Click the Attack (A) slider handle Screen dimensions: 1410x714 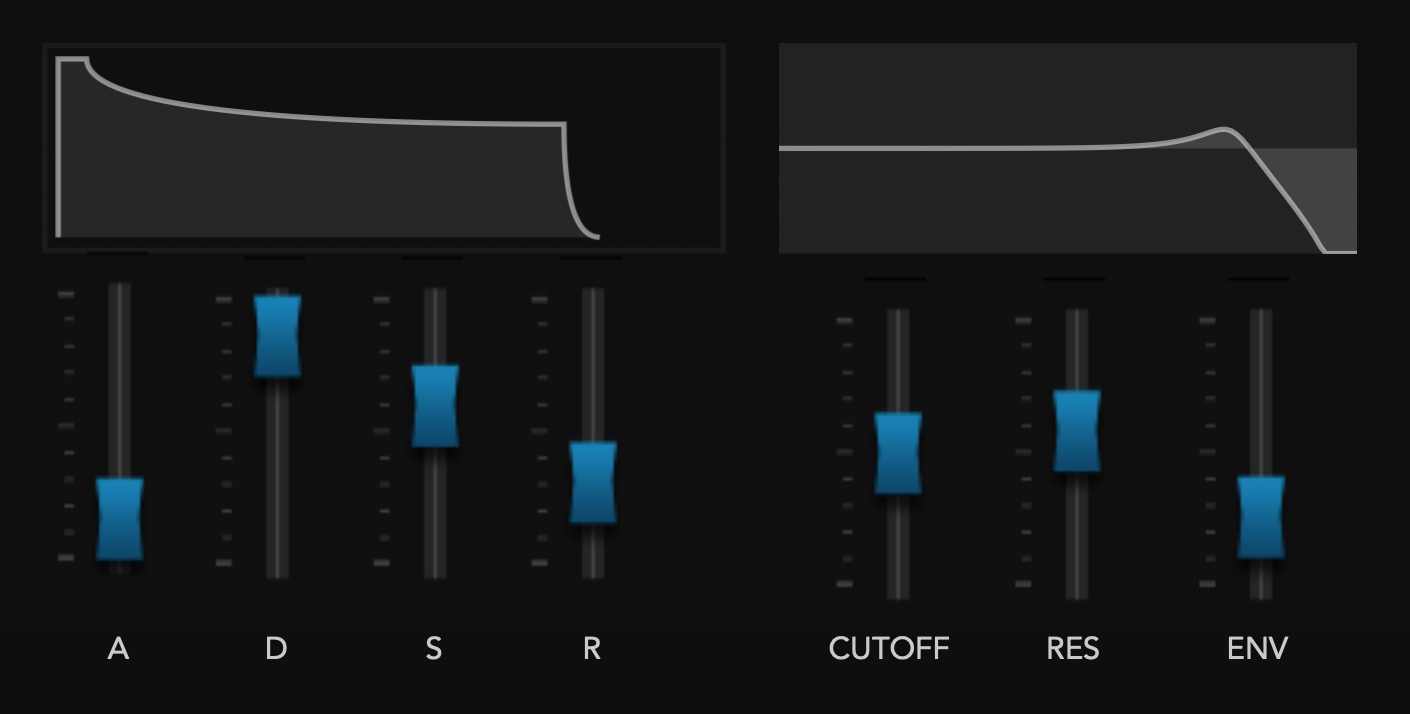(x=120, y=518)
